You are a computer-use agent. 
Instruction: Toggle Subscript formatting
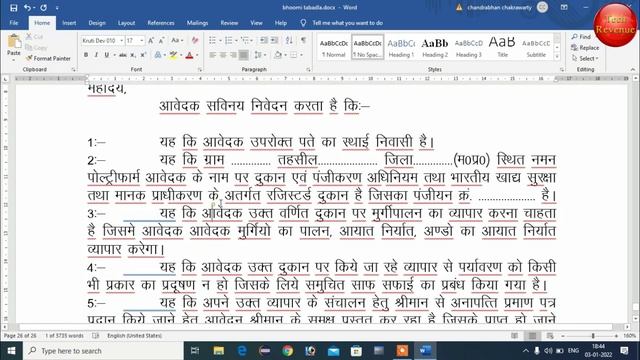[x=133, y=55]
